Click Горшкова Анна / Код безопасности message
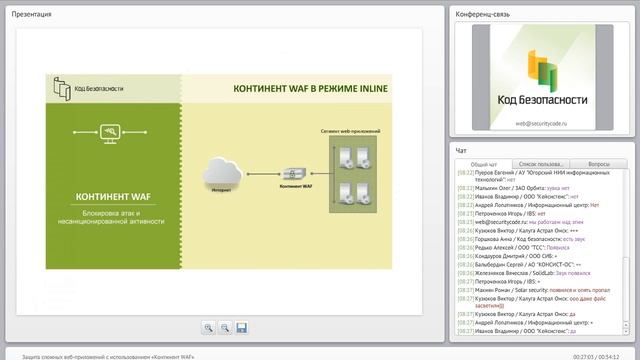This screenshot has height=360, width=640. (521, 239)
